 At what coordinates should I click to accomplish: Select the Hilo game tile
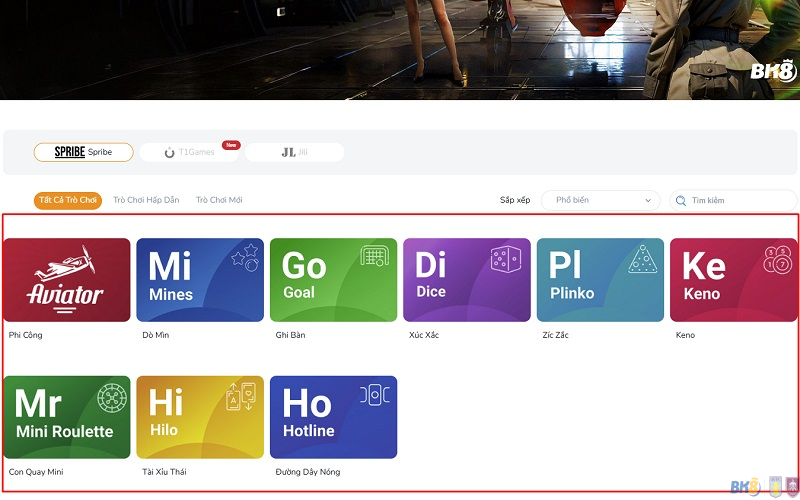click(x=200, y=417)
